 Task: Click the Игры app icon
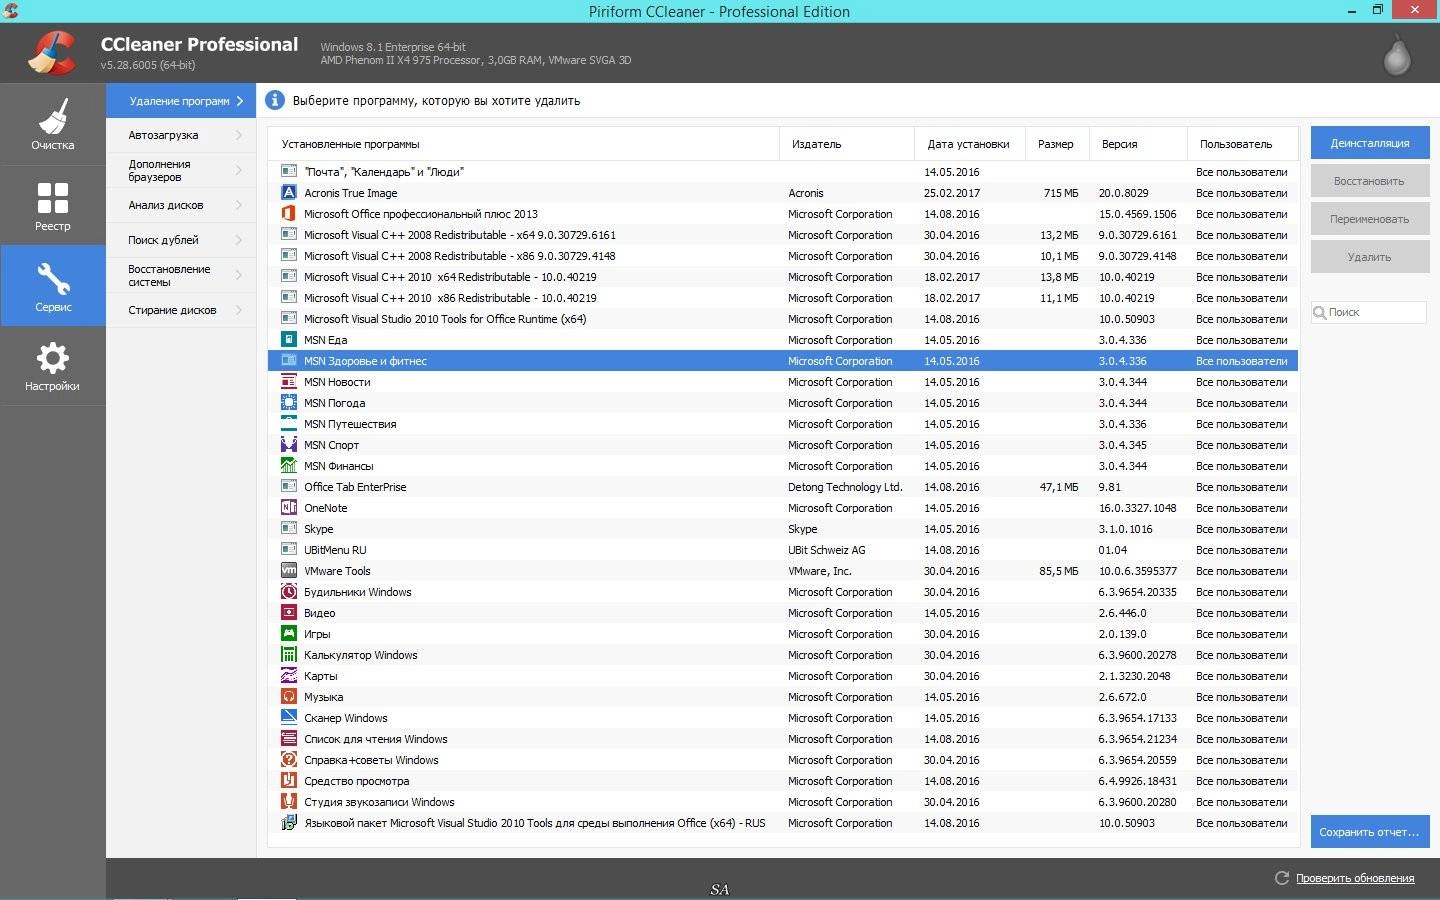coord(289,634)
